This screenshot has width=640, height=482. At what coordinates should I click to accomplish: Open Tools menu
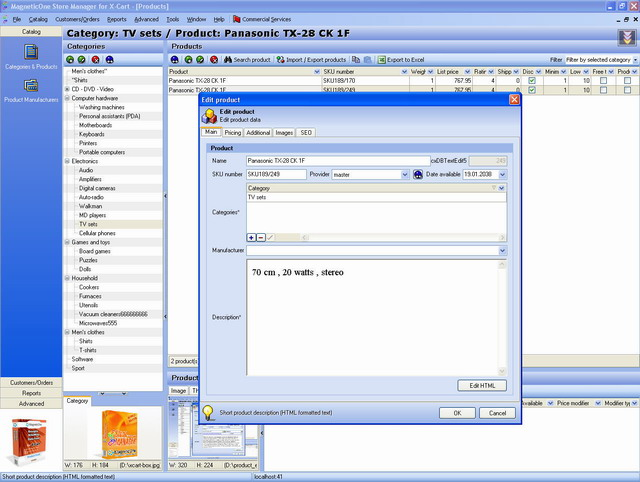pyautogui.click(x=173, y=19)
